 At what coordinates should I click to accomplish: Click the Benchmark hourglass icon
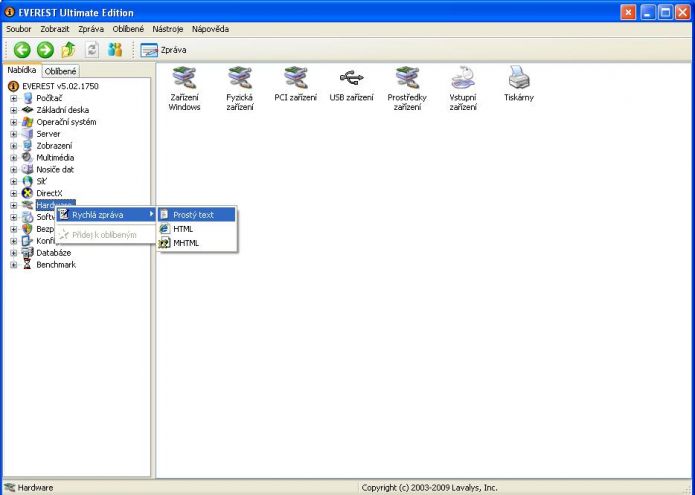tap(27, 265)
